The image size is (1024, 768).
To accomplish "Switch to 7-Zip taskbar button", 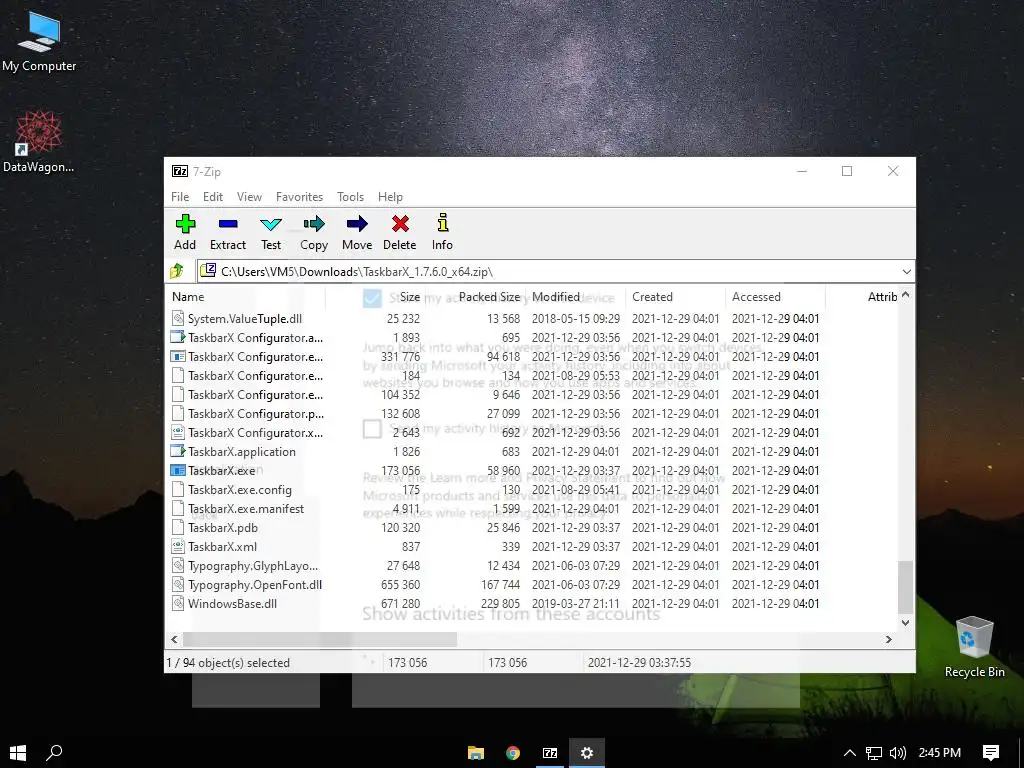I will coord(551,753).
